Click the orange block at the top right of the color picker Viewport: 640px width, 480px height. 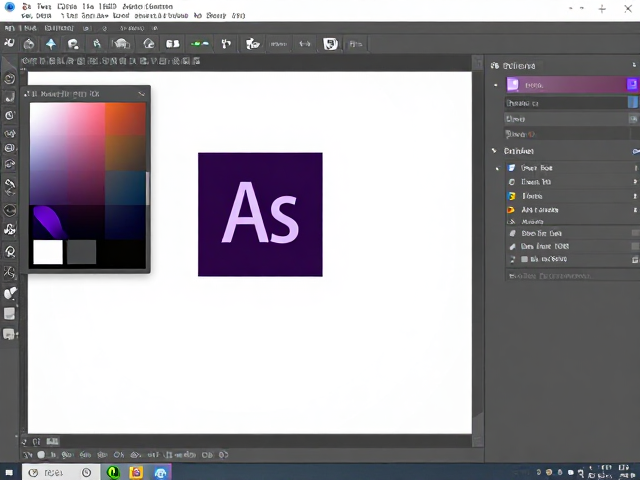tap(125, 118)
